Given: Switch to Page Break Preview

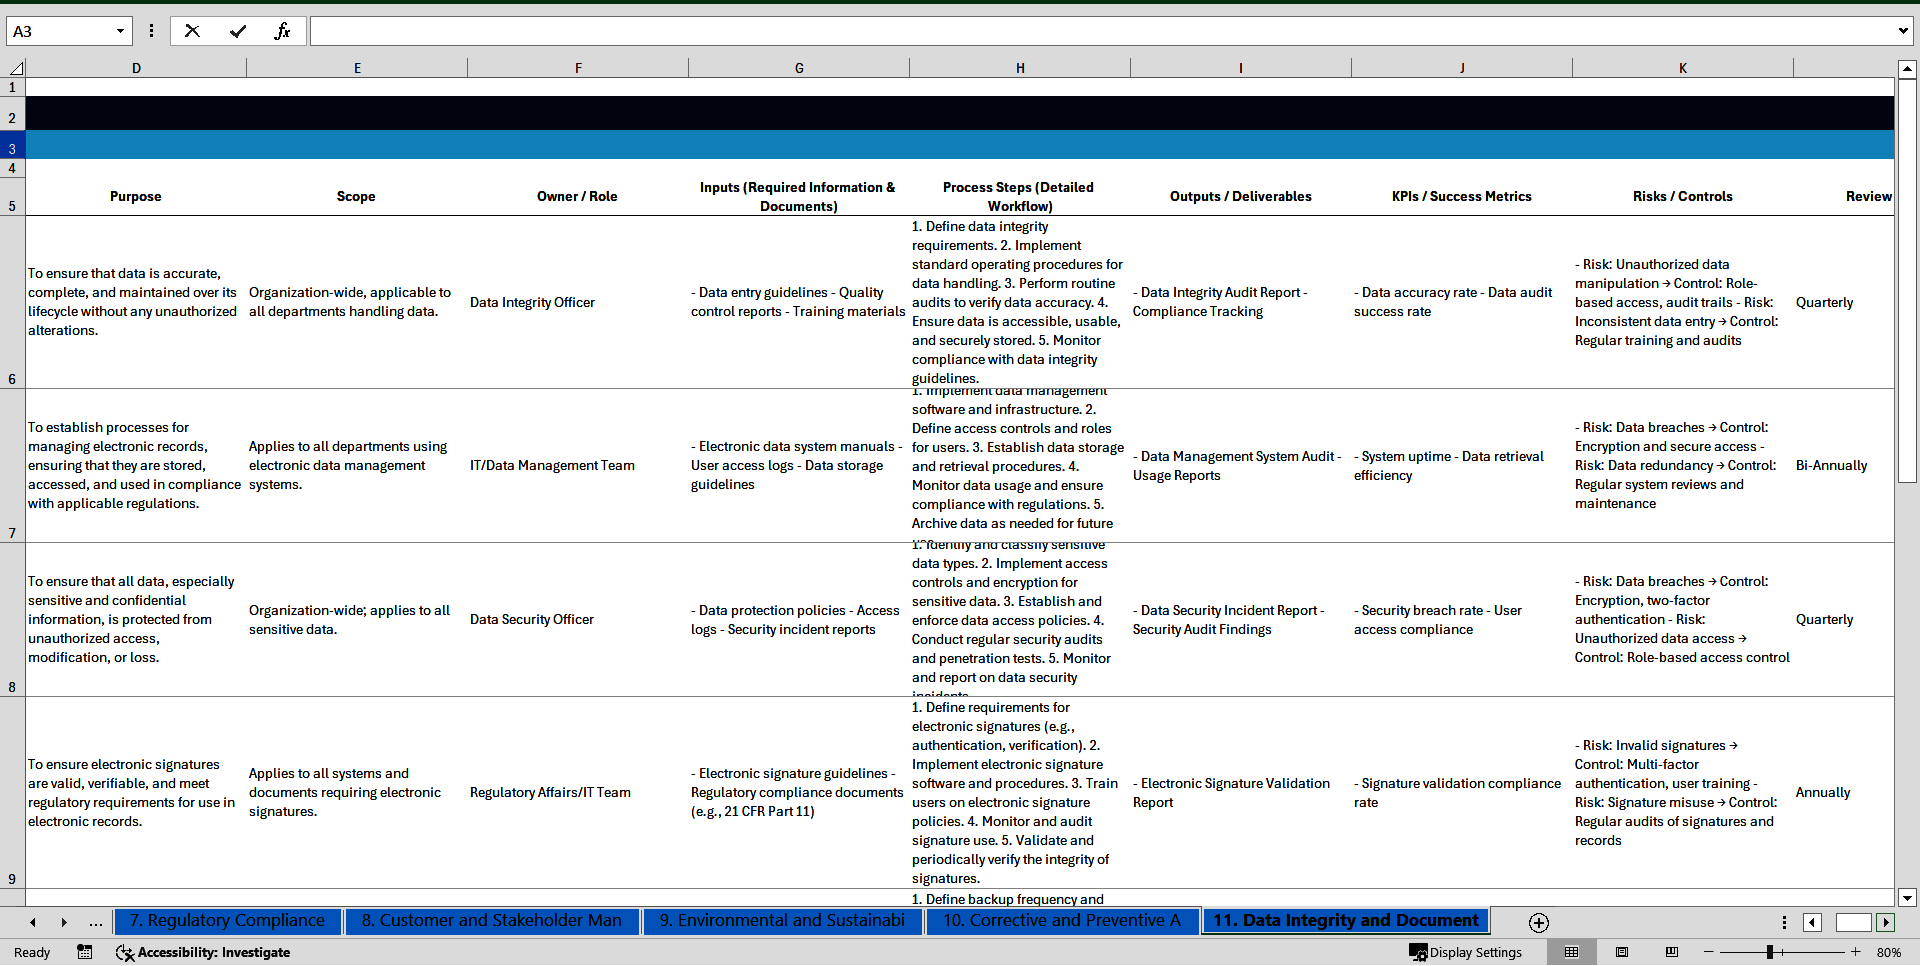Looking at the screenshot, I should [1671, 952].
